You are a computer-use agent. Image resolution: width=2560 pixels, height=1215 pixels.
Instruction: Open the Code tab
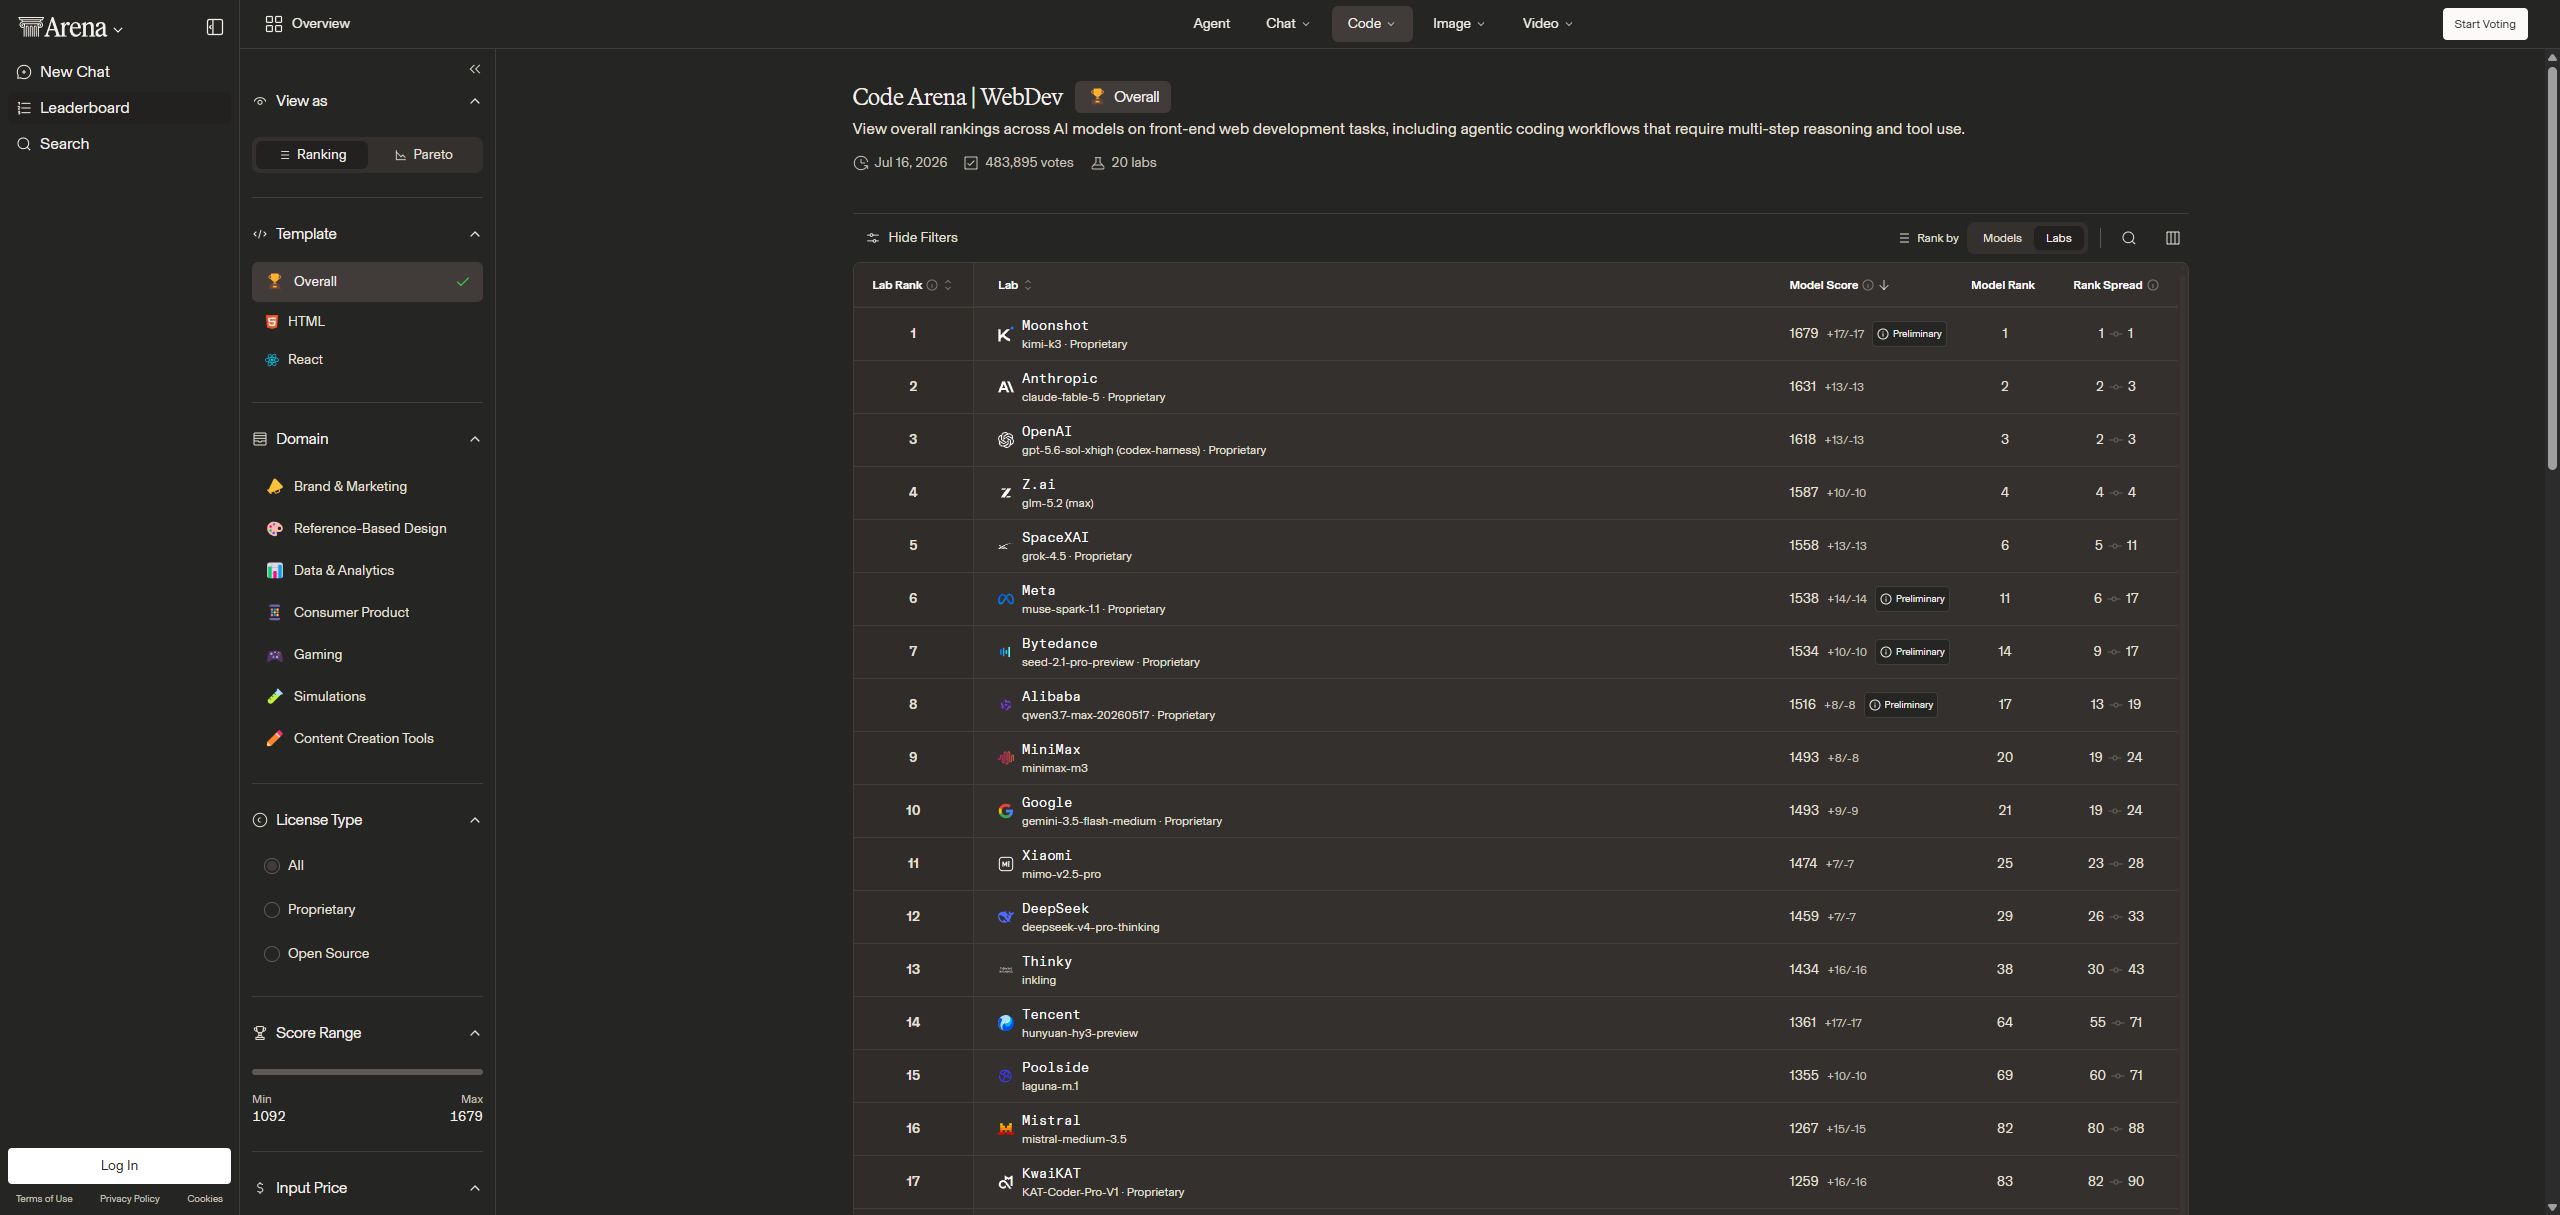coord(1371,23)
